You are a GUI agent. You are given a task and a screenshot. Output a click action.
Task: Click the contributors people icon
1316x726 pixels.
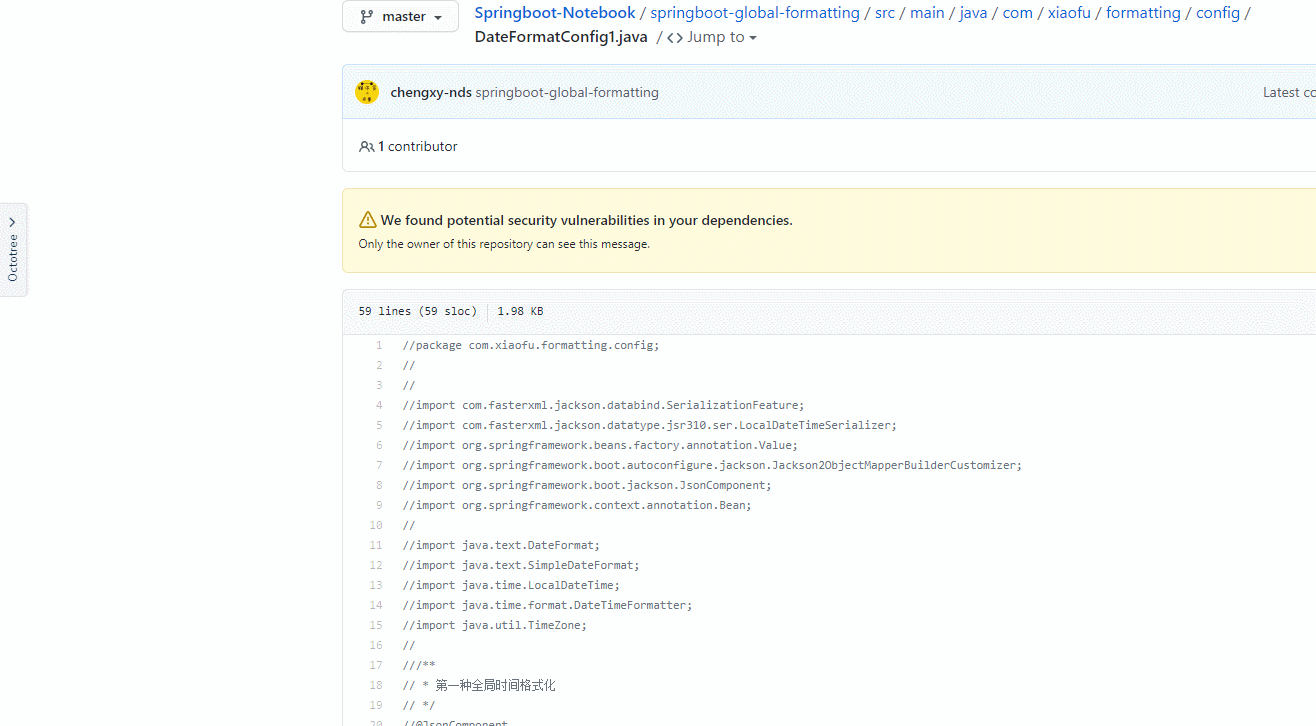pyautogui.click(x=366, y=146)
